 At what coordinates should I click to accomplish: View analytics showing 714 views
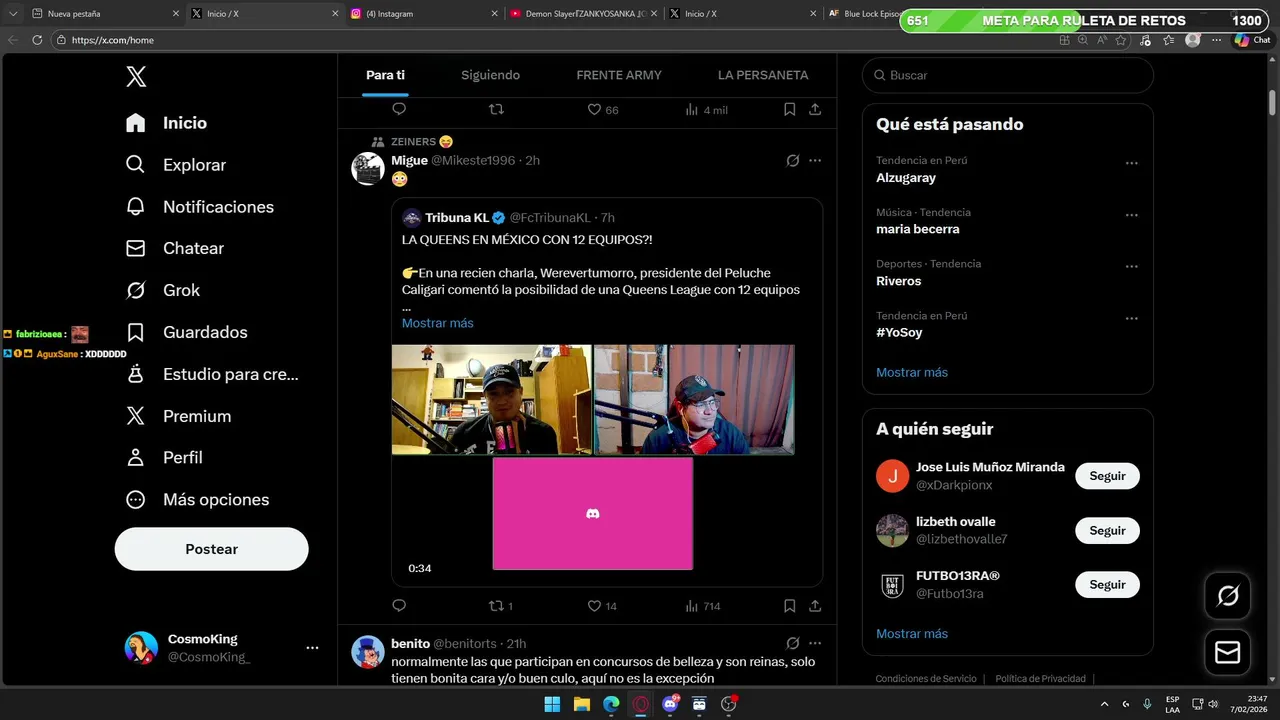pyautogui.click(x=703, y=606)
